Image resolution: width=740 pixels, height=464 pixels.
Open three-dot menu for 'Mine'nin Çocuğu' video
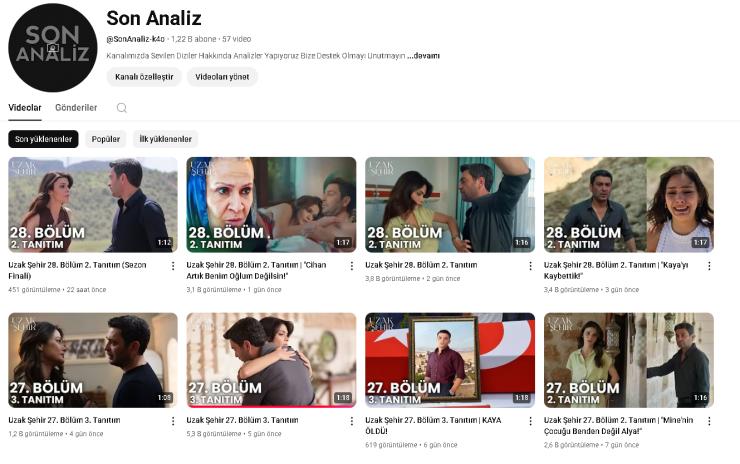[709, 421]
